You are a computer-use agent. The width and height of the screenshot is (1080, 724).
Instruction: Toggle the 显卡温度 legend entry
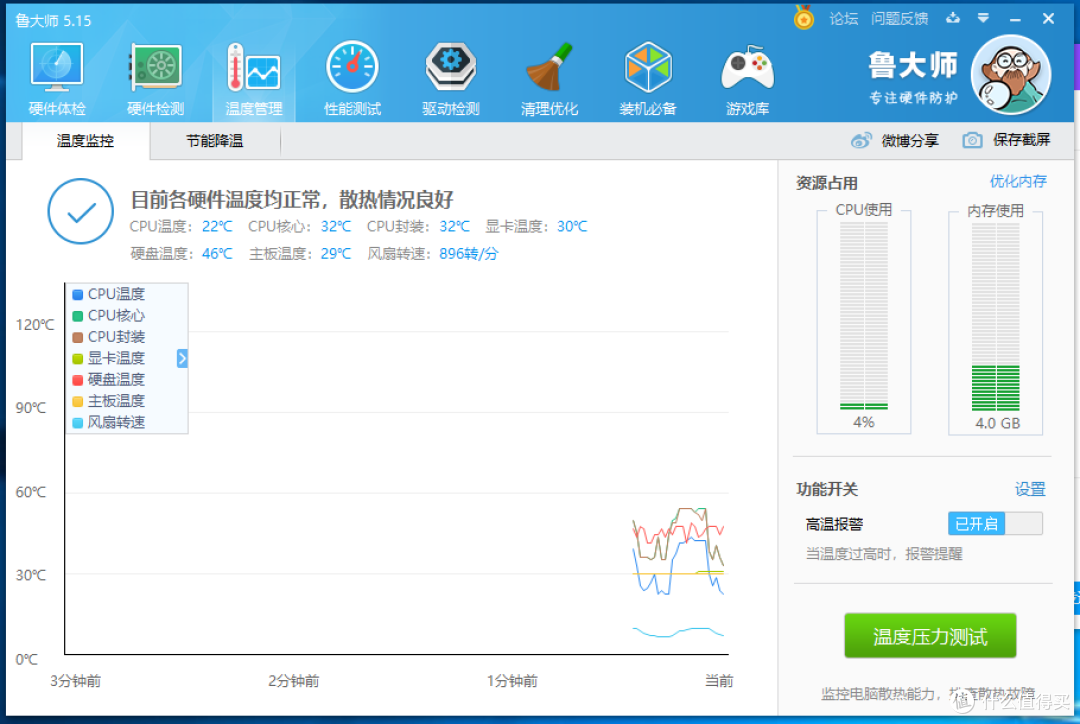click(x=109, y=358)
